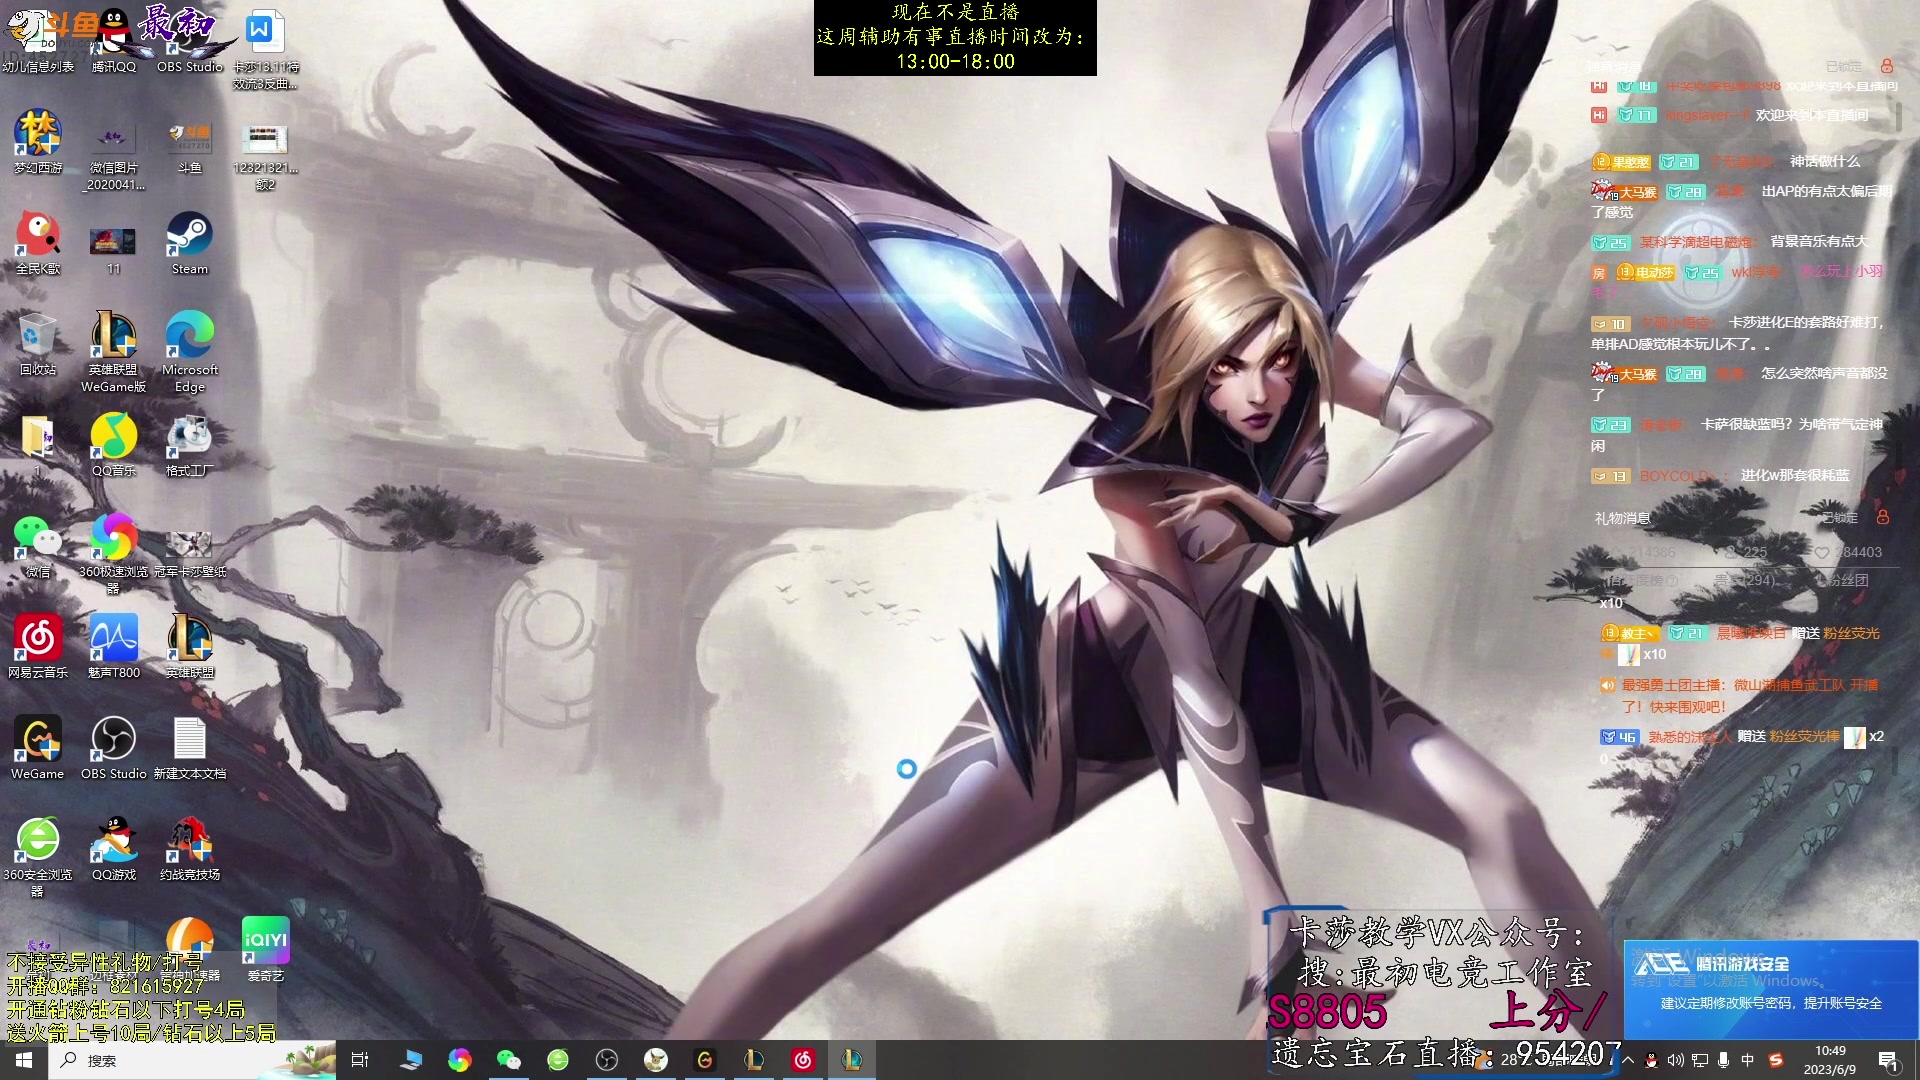Open the Windows notification center

click(x=1889, y=1061)
